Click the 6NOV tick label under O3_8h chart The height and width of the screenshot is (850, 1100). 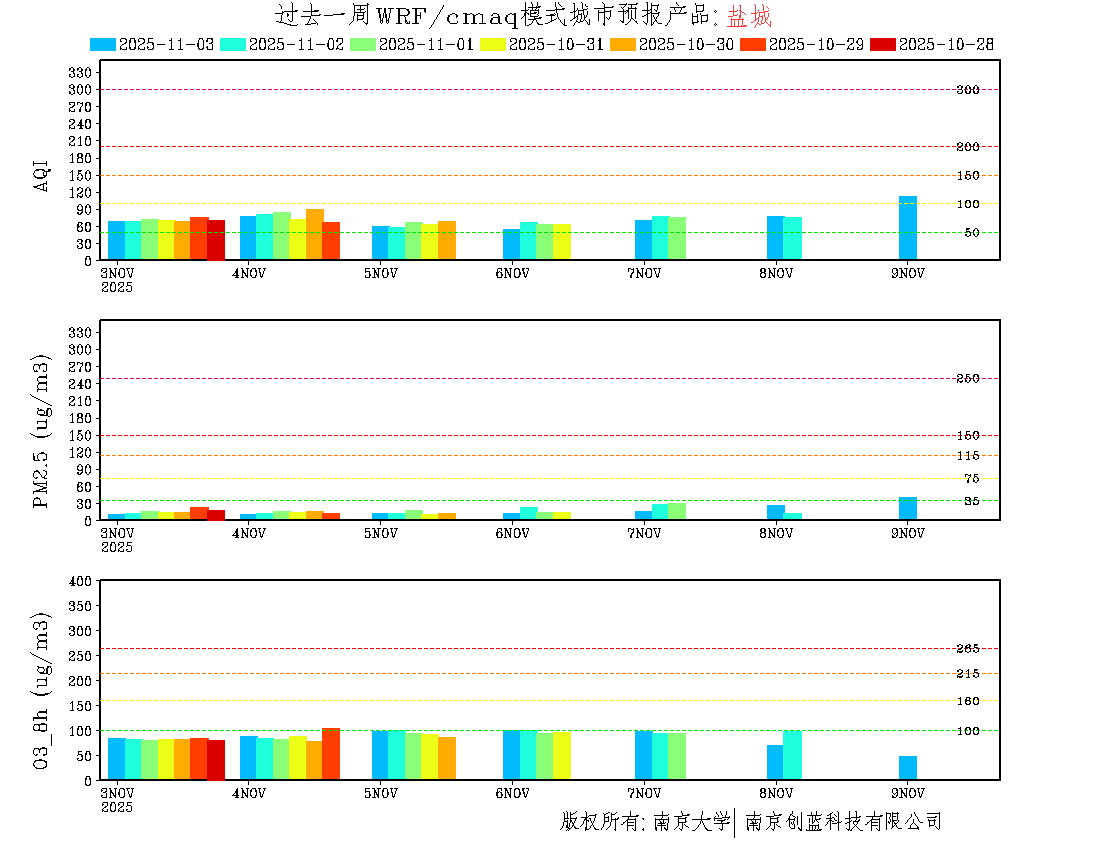[x=512, y=793]
